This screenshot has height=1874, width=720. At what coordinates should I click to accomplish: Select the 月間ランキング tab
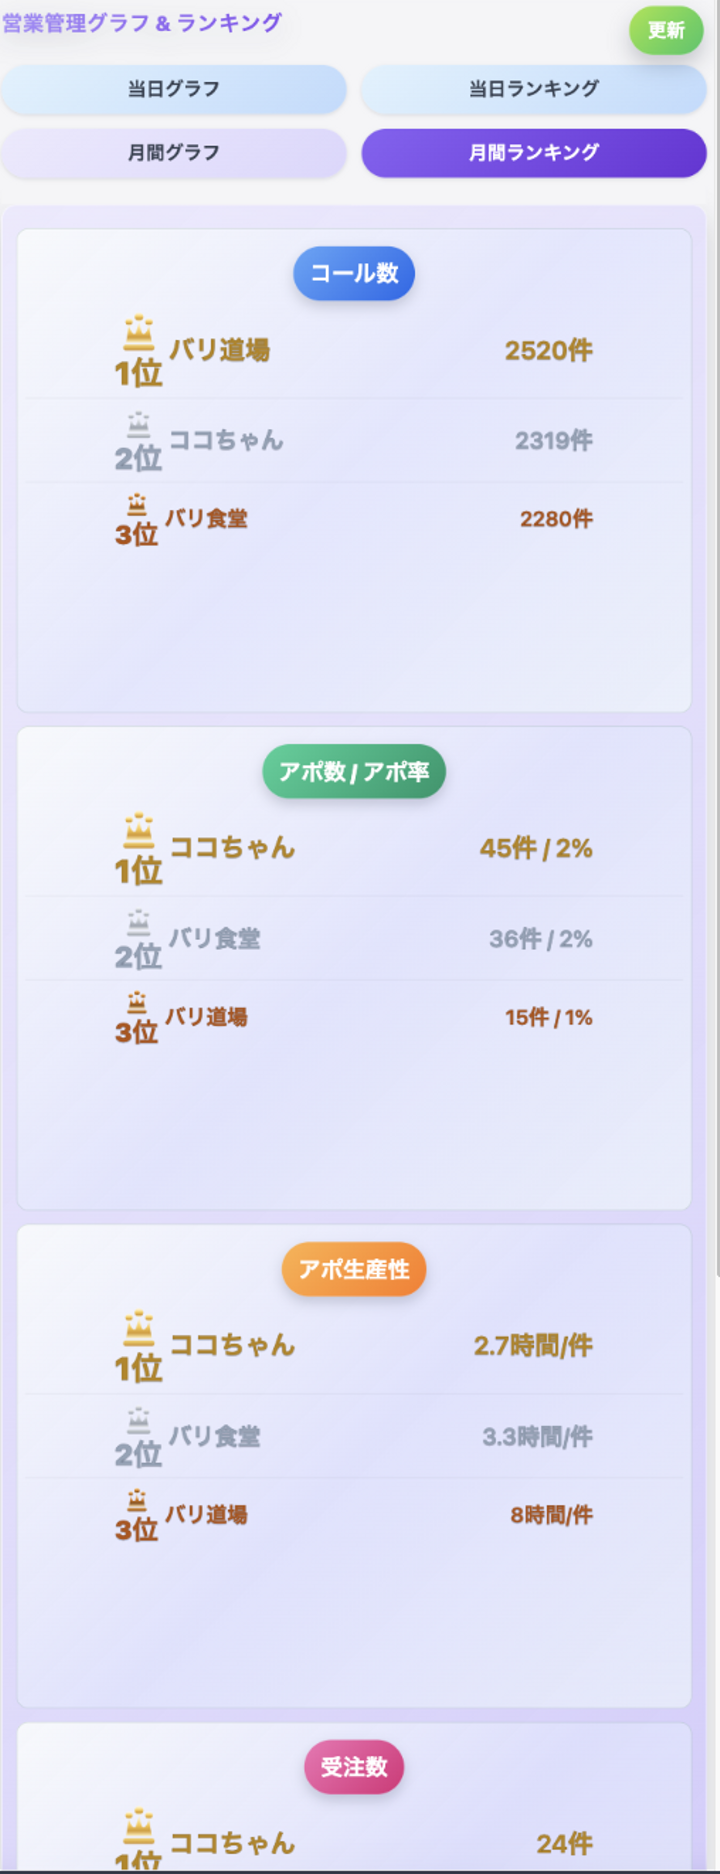pyautogui.click(x=534, y=153)
